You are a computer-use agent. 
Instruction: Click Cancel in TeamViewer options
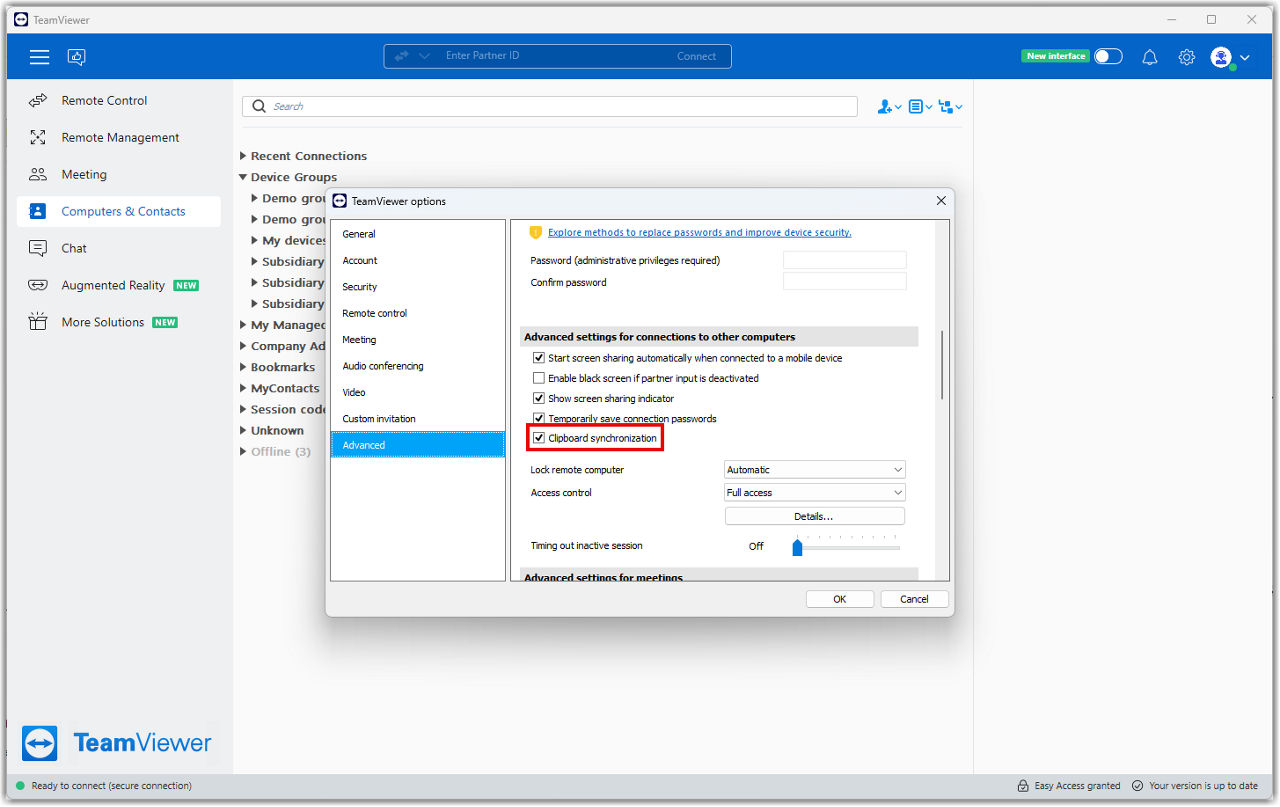point(914,599)
